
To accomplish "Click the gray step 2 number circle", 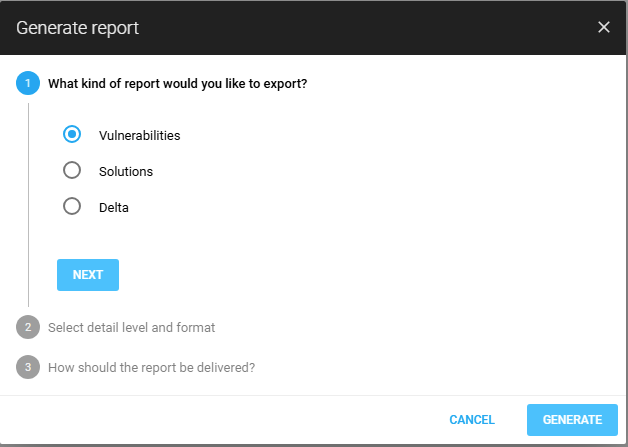I will click(x=28, y=327).
